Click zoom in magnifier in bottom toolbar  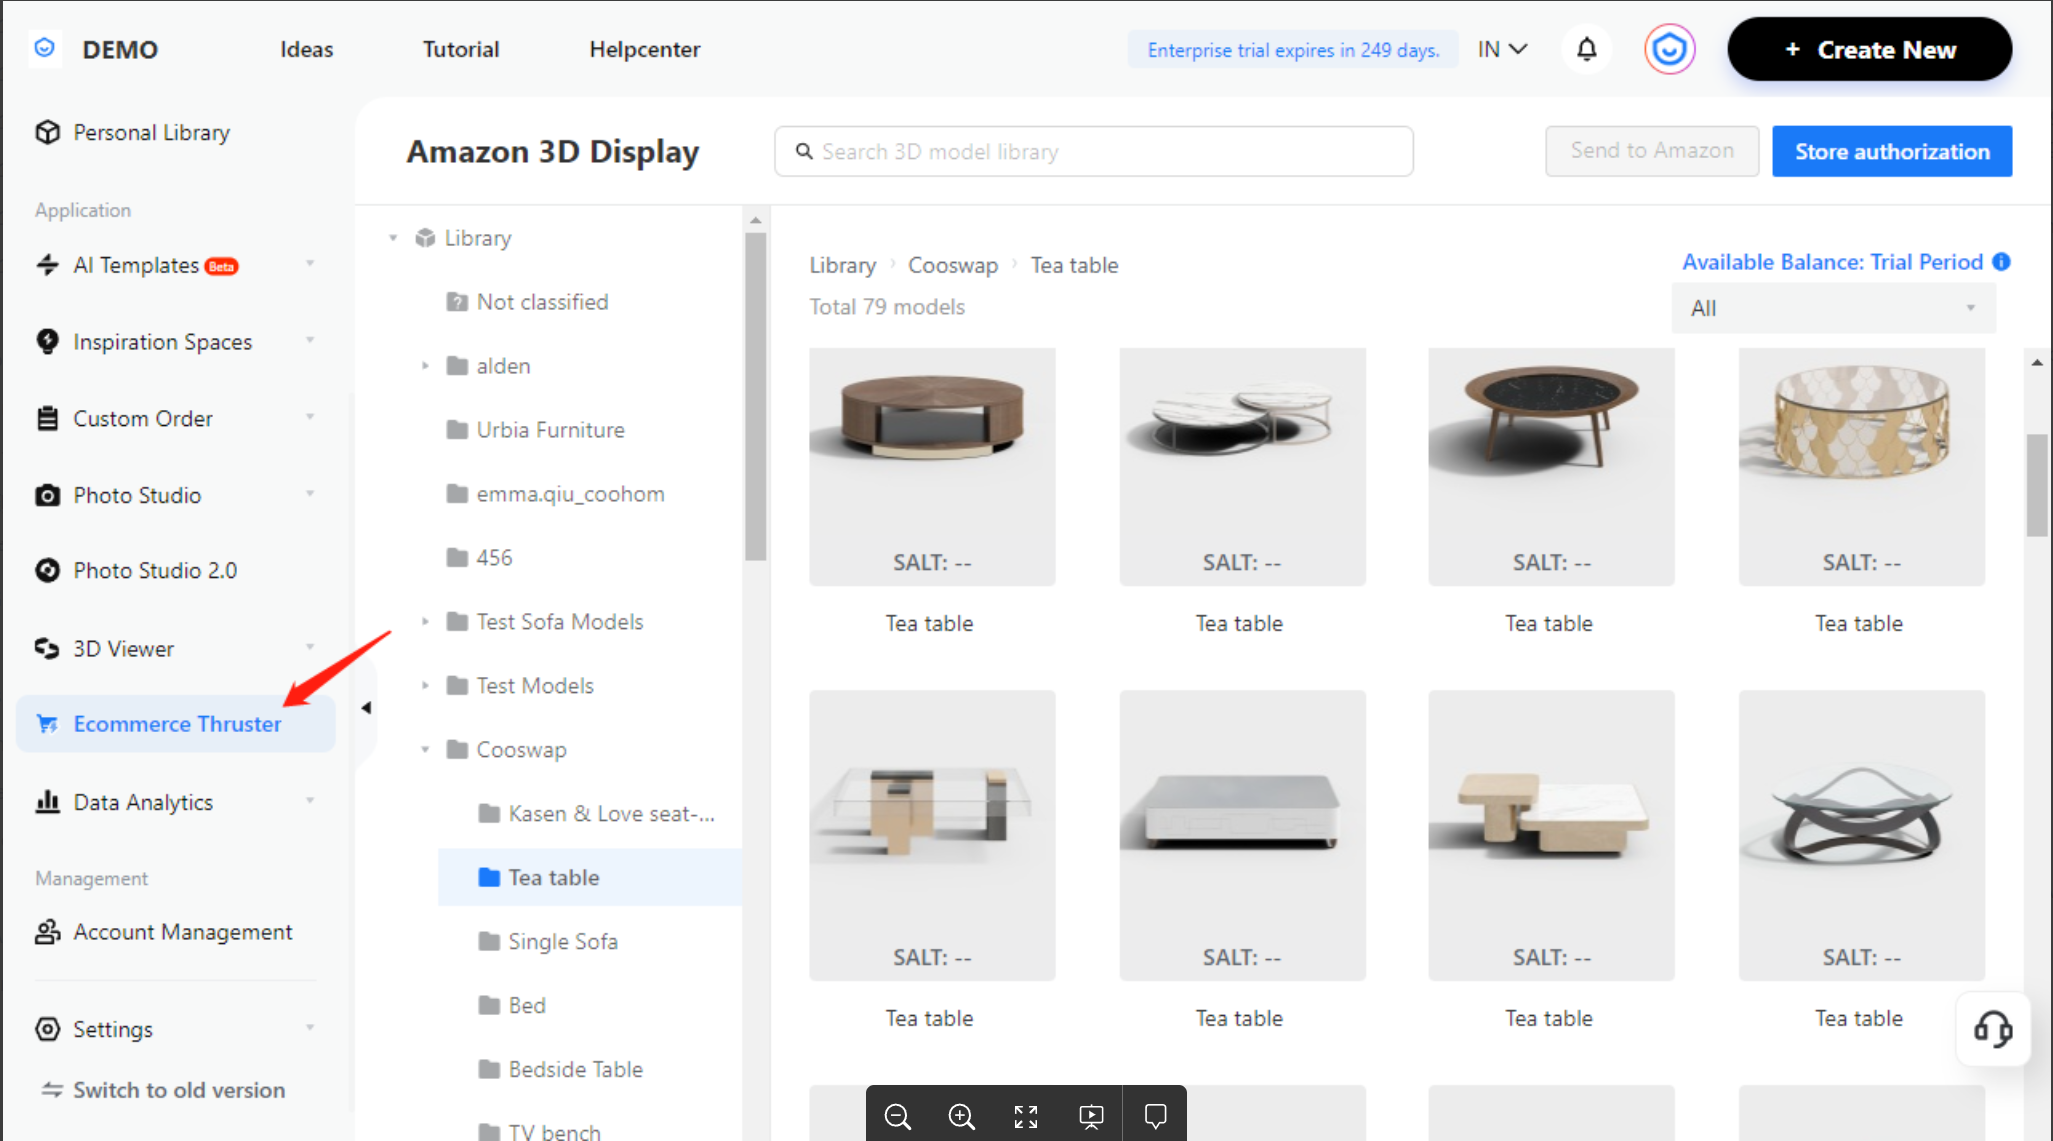click(961, 1116)
